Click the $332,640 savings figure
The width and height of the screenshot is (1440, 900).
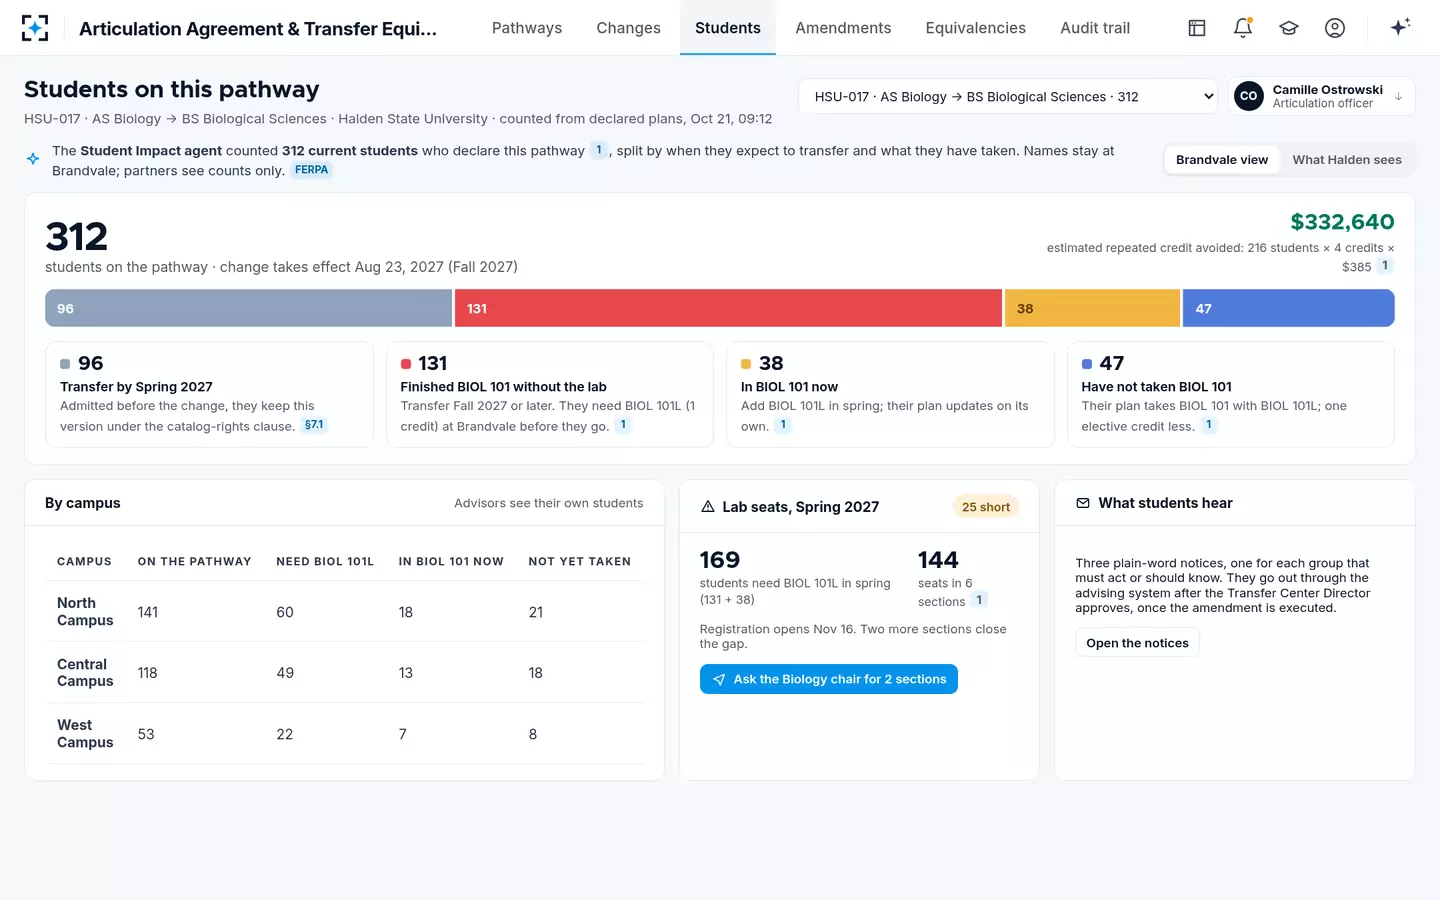1342,222
